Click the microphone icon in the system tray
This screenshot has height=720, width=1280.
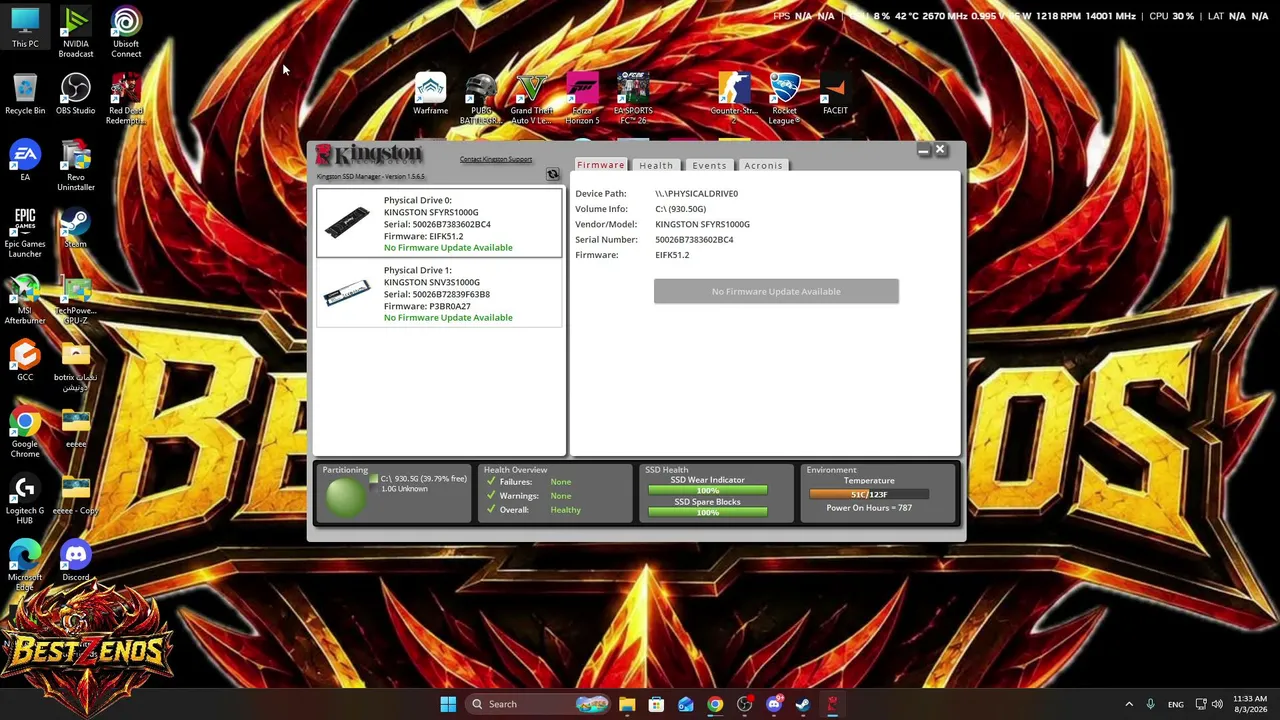1150,704
